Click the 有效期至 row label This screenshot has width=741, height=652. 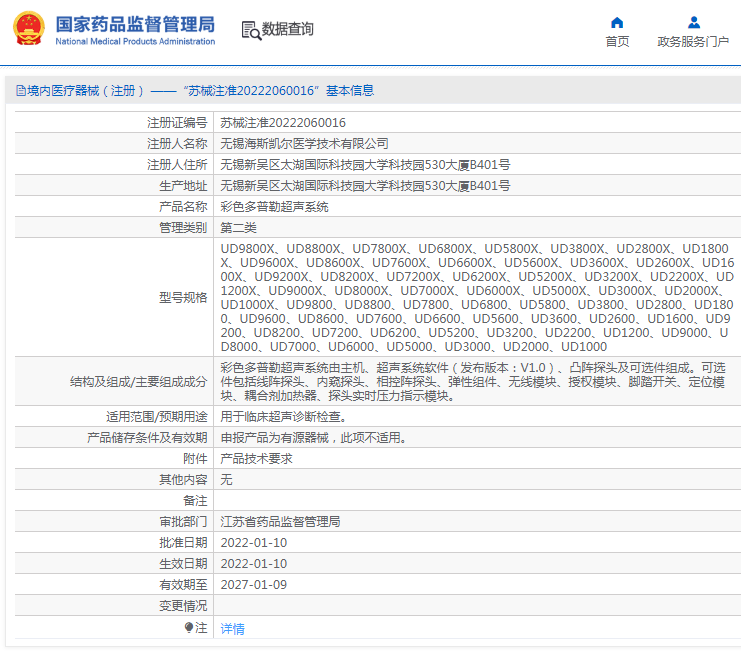point(183,585)
